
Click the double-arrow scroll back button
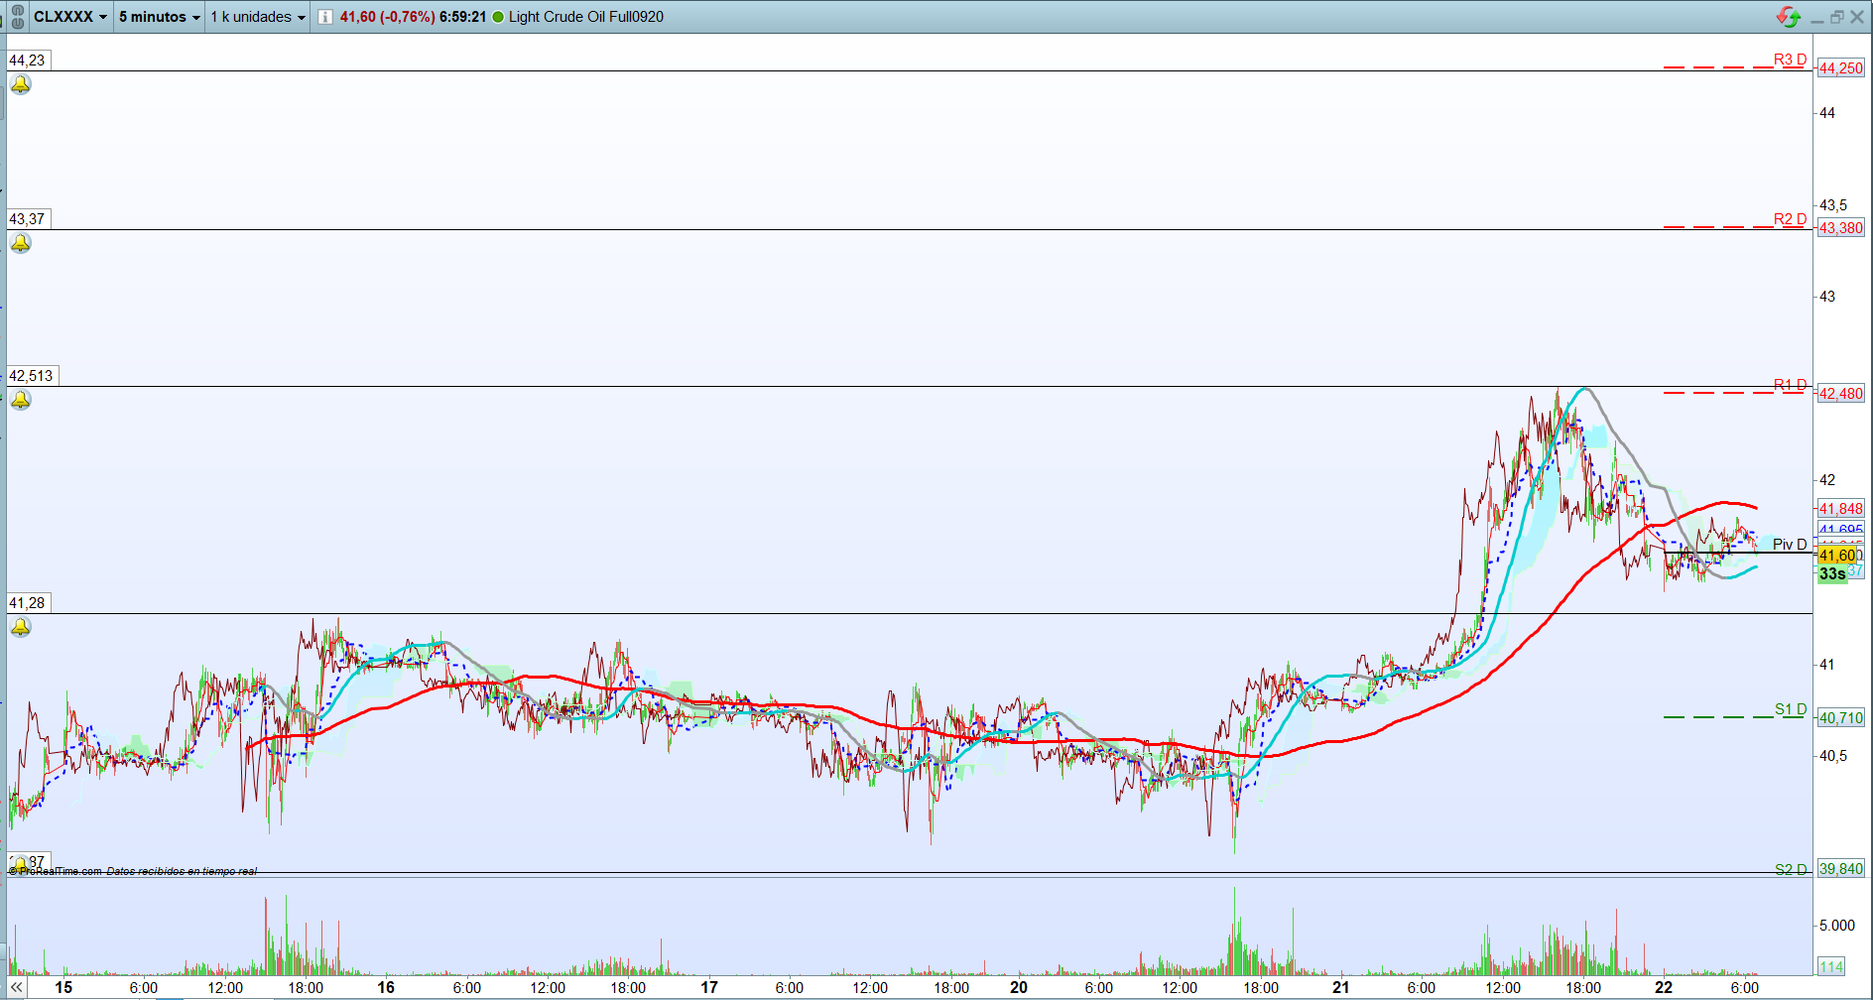(x=17, y=987)
